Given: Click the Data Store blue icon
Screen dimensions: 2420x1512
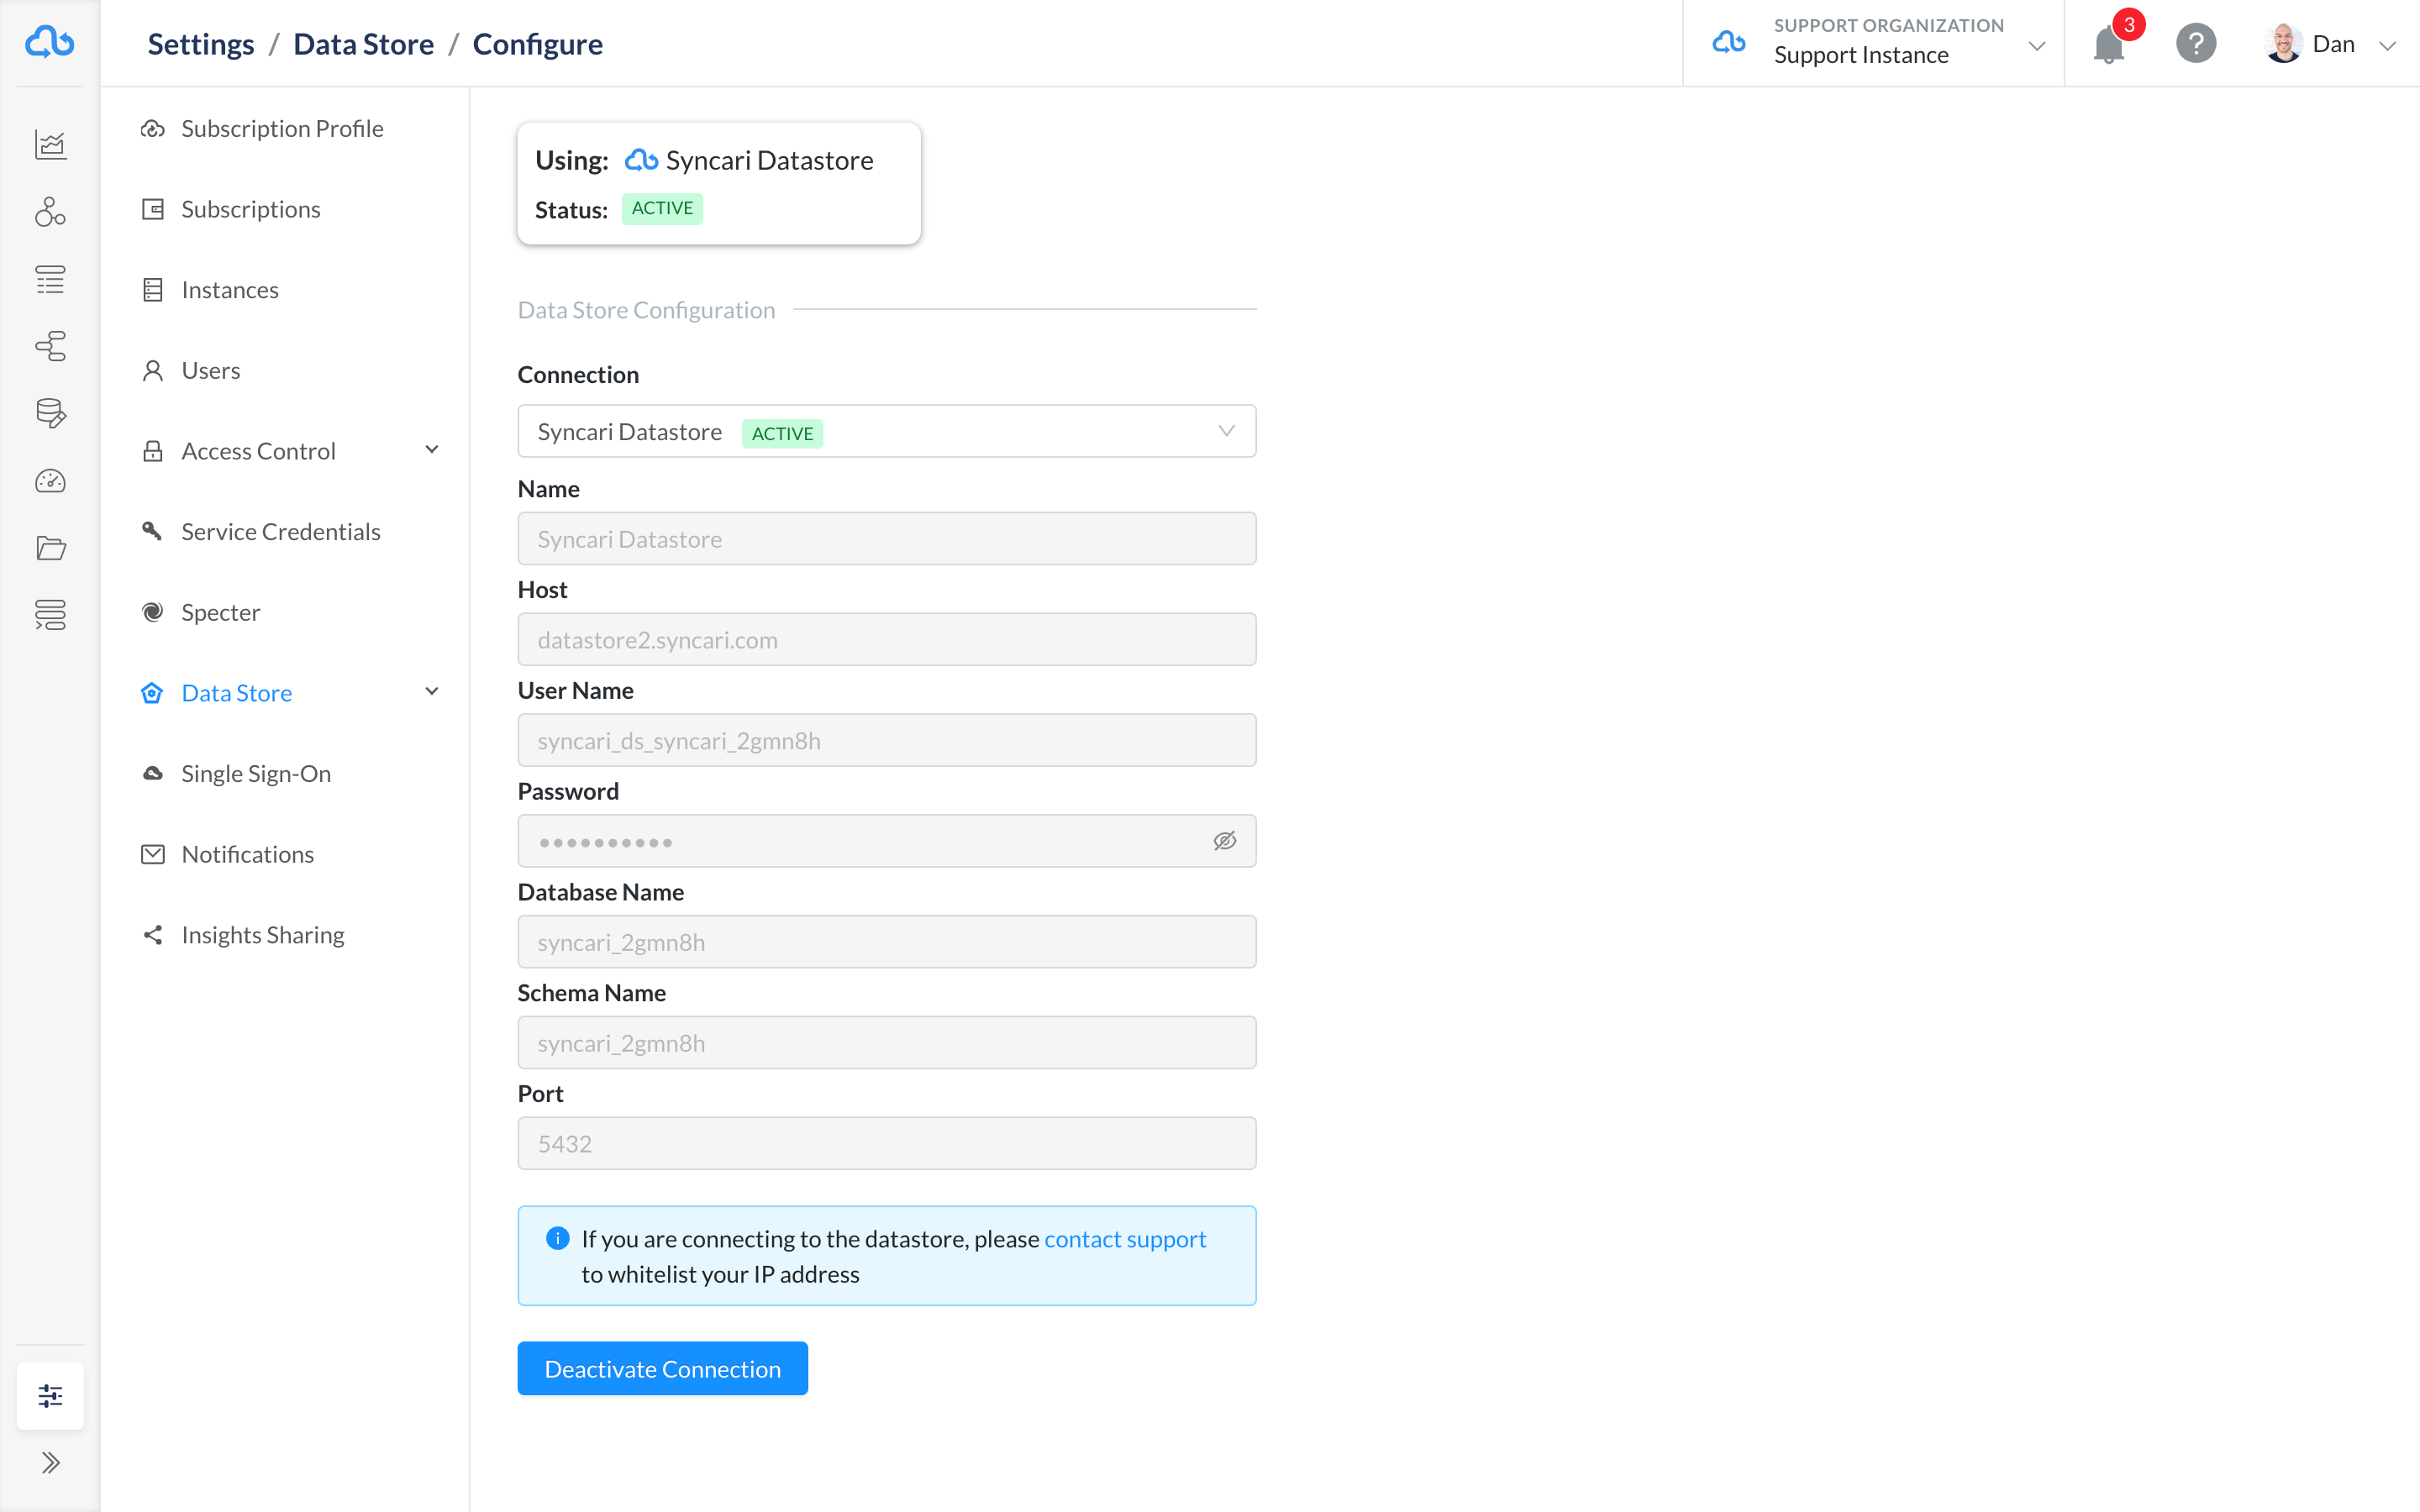Looking at the screenshot, I should (x=152, y=693).
